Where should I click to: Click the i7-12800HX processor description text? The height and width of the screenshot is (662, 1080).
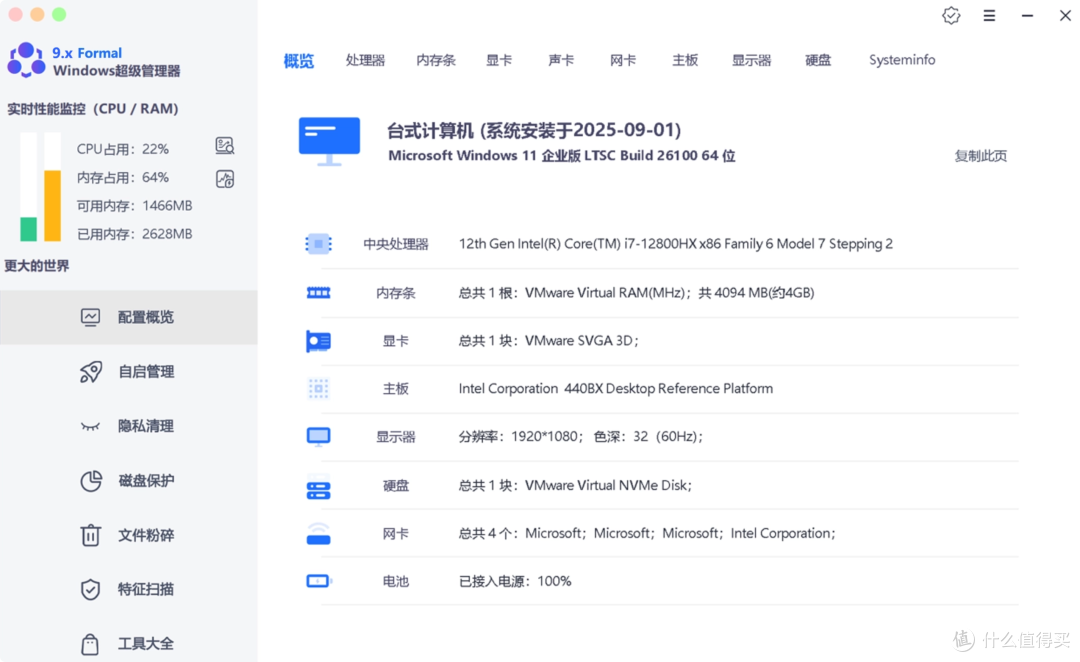(676, 244)
